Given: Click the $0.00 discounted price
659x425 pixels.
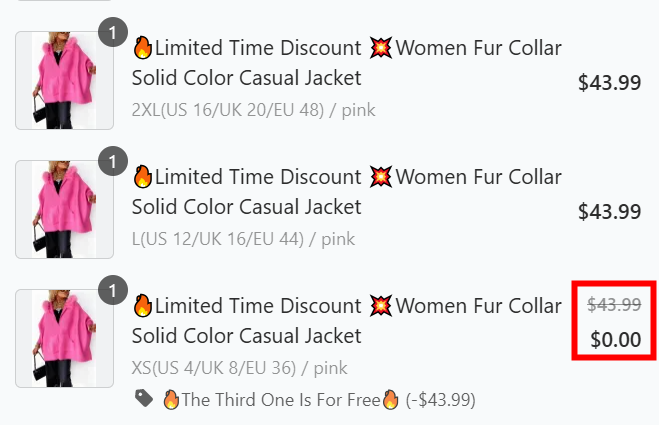Looking at the screenshot, I should coord(615,339).
